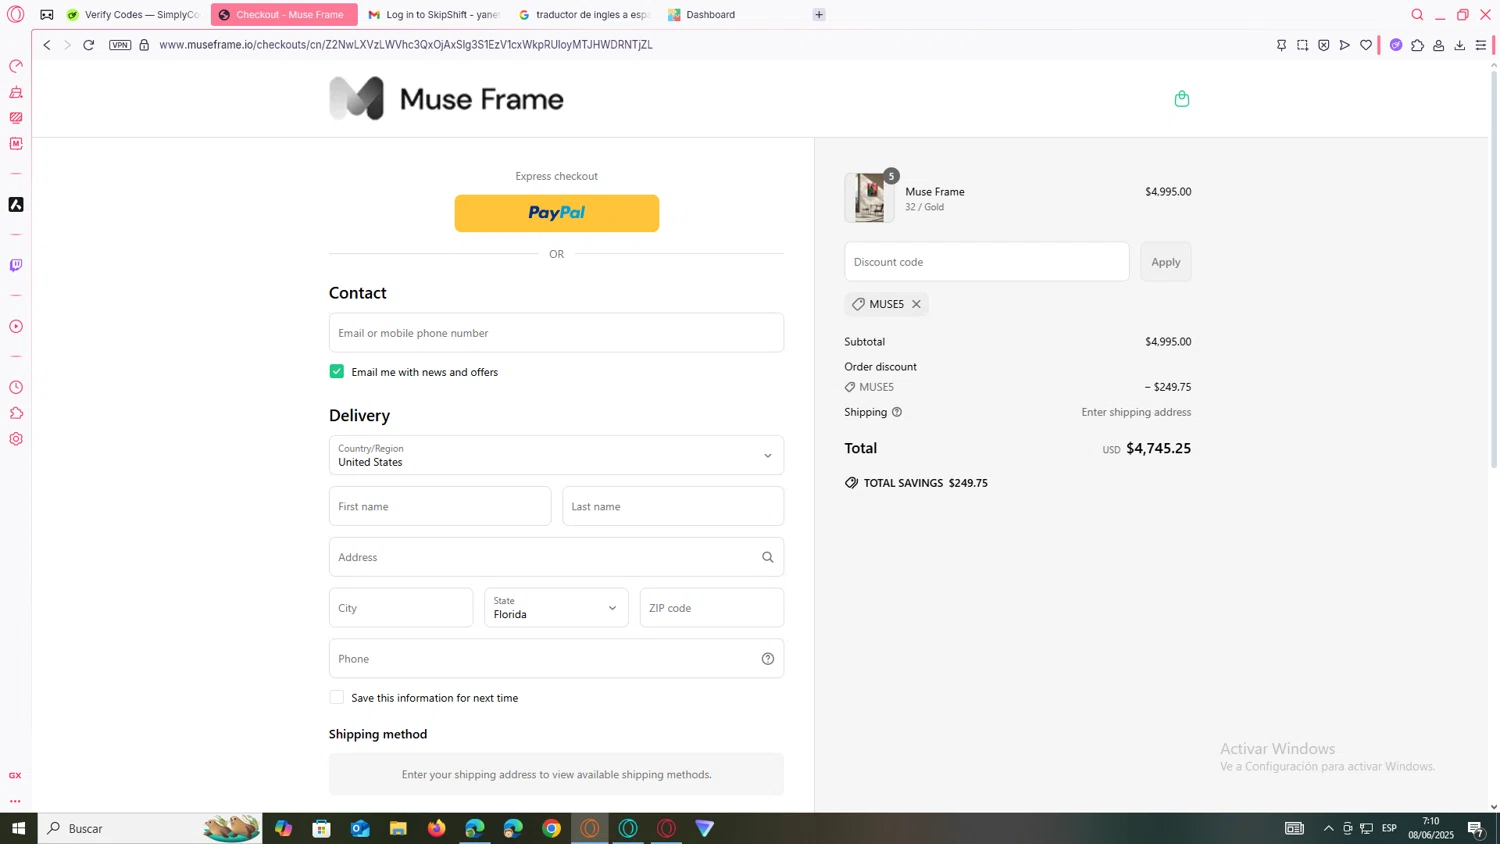Open the traductor de ingles tab

pos(586,15)
